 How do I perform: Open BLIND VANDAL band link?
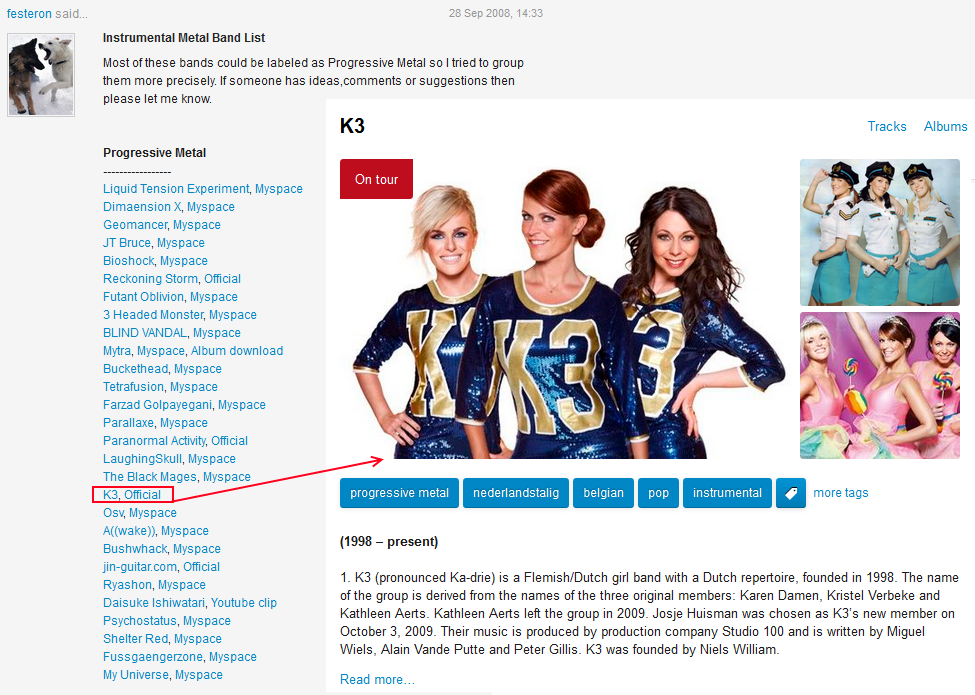pyautogui.click(x=145, y=333)
